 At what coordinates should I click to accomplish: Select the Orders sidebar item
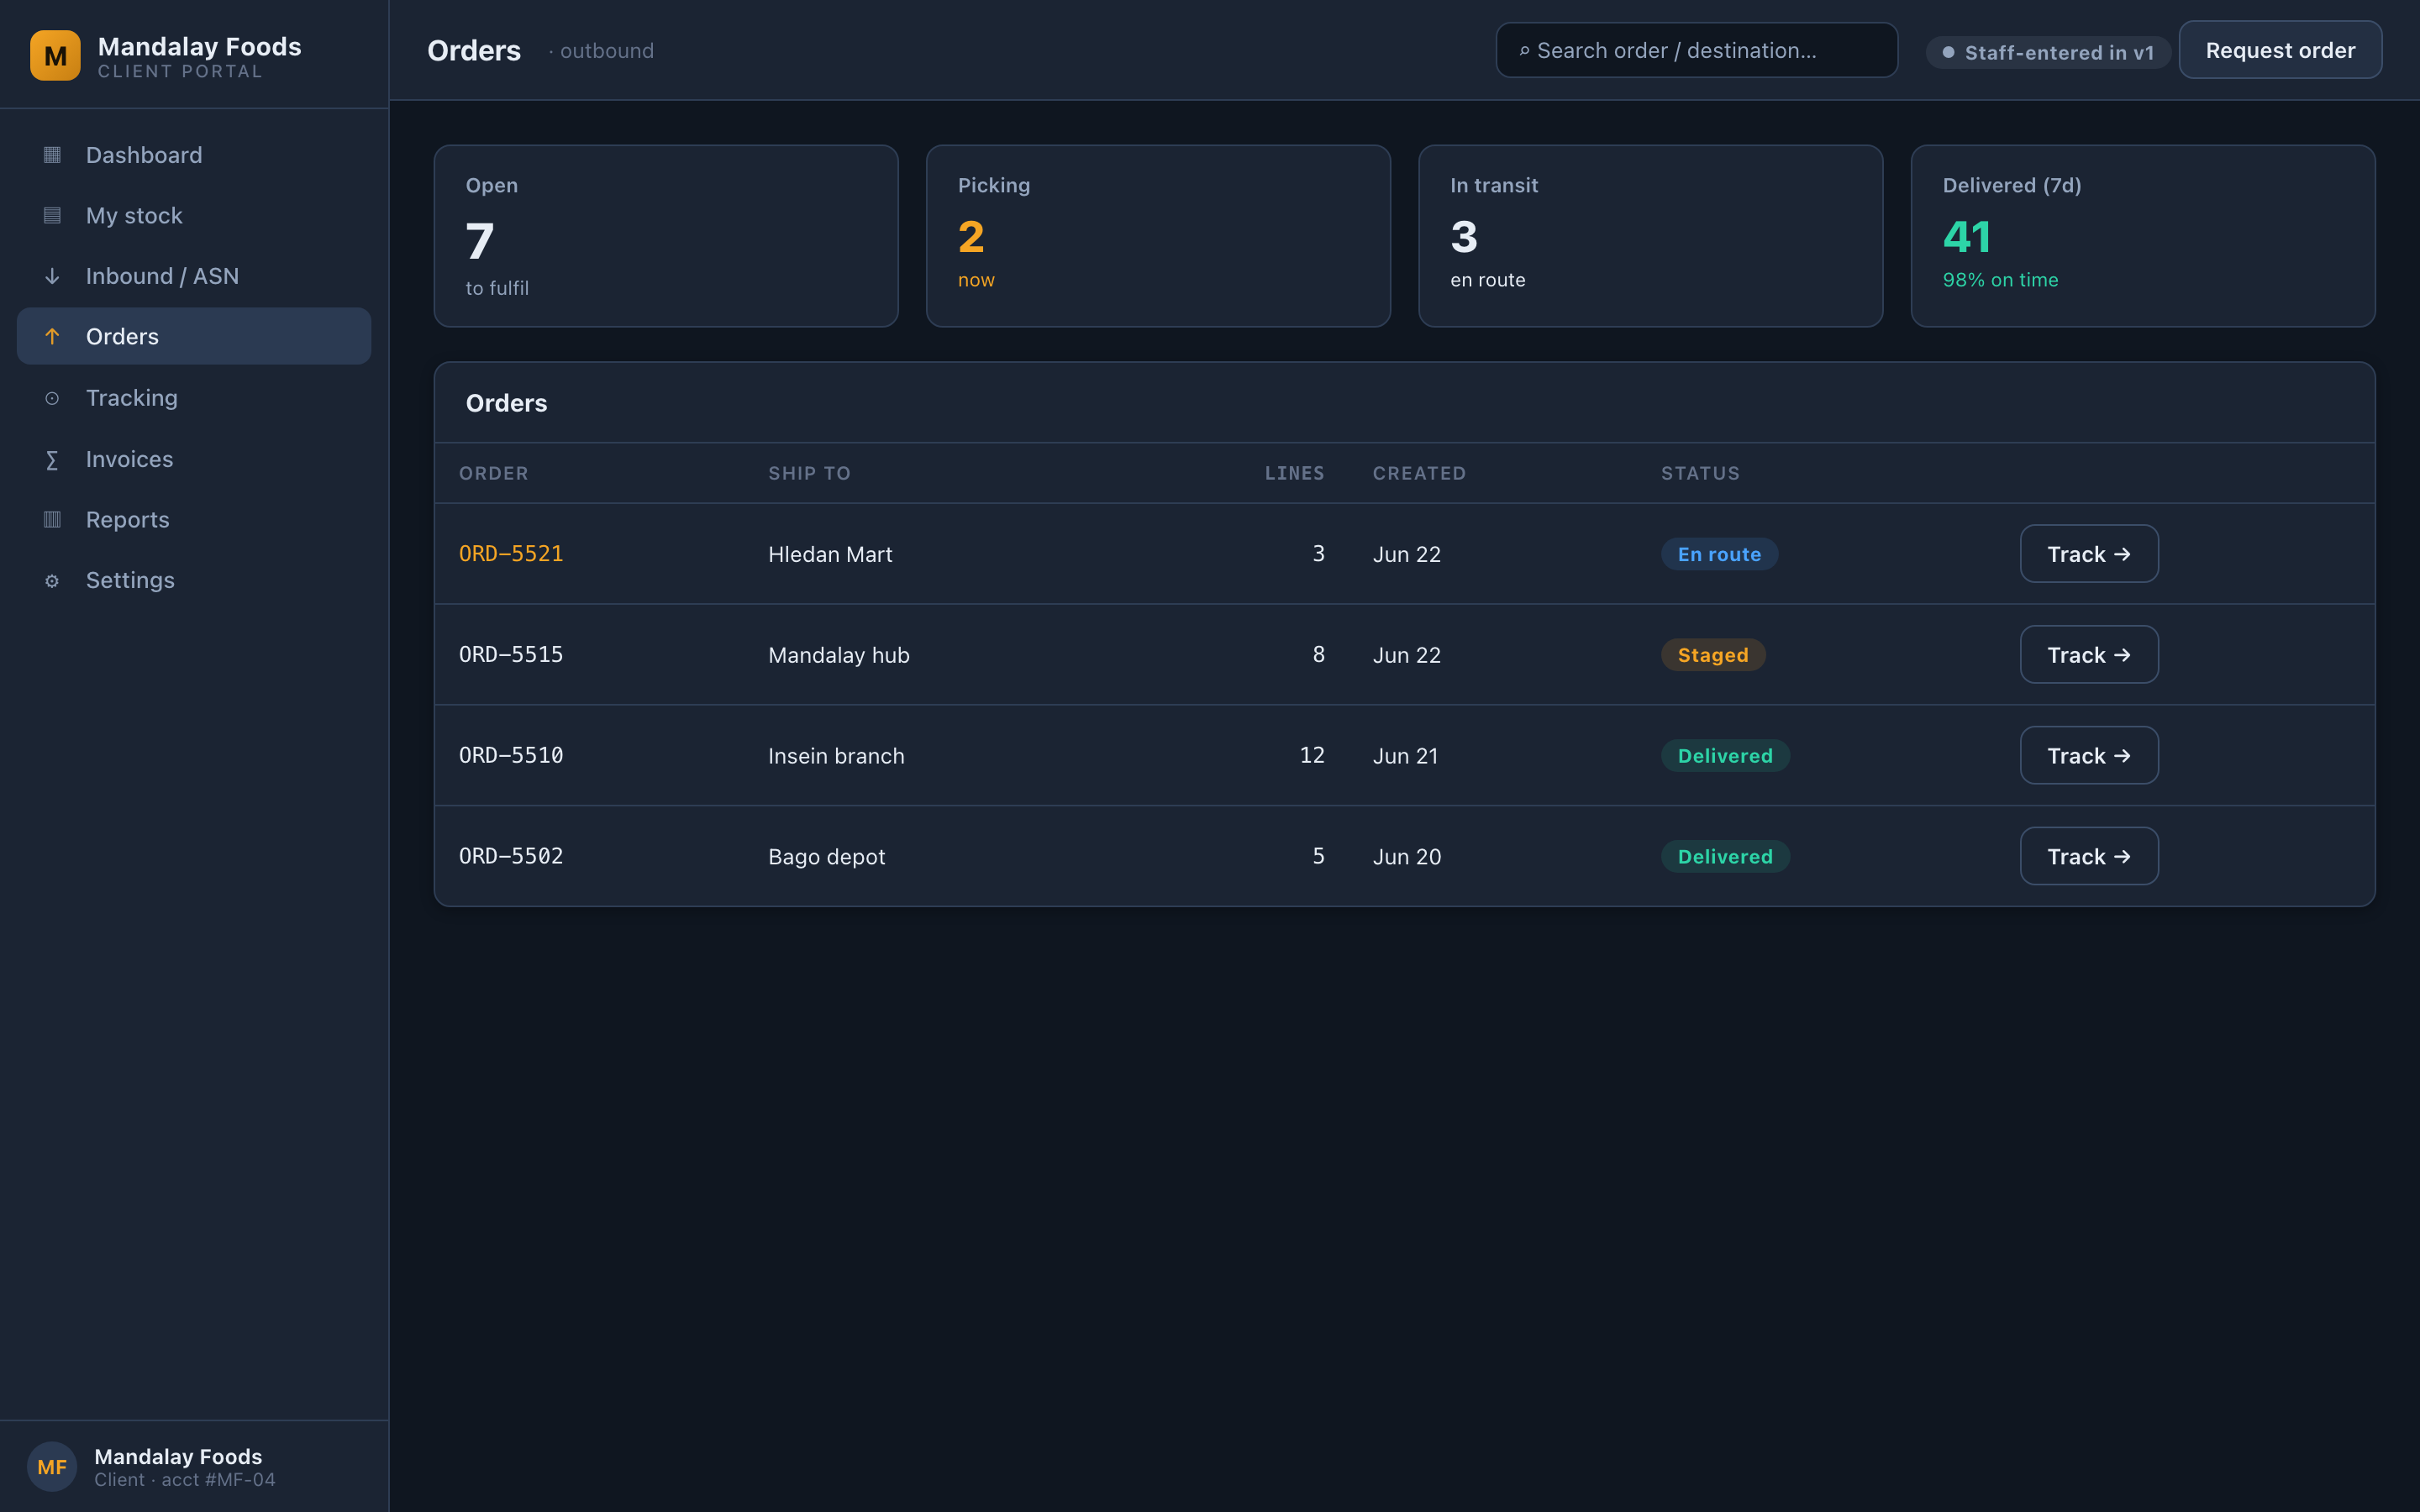[x=194, y=337]
